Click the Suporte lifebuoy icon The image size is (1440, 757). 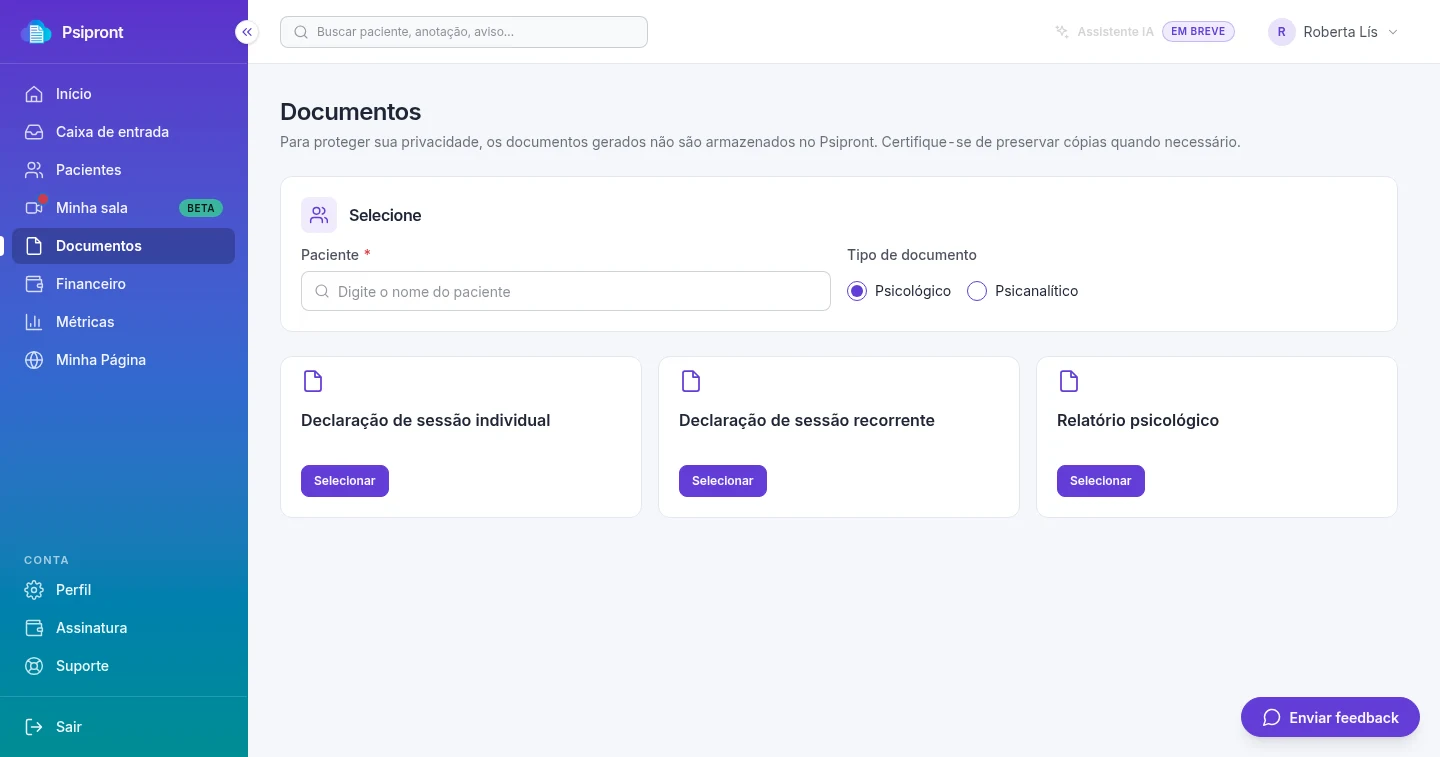pos(34,666)
